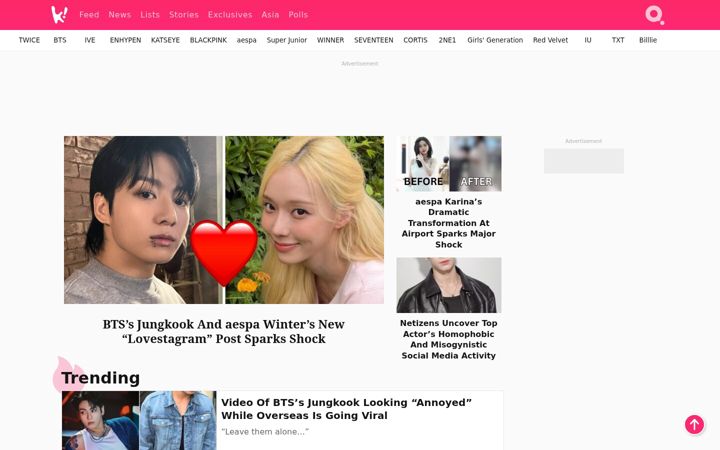The image size is (720, 450).
Task: Select the Exclusives menu item
Action: tap(230, 15)
